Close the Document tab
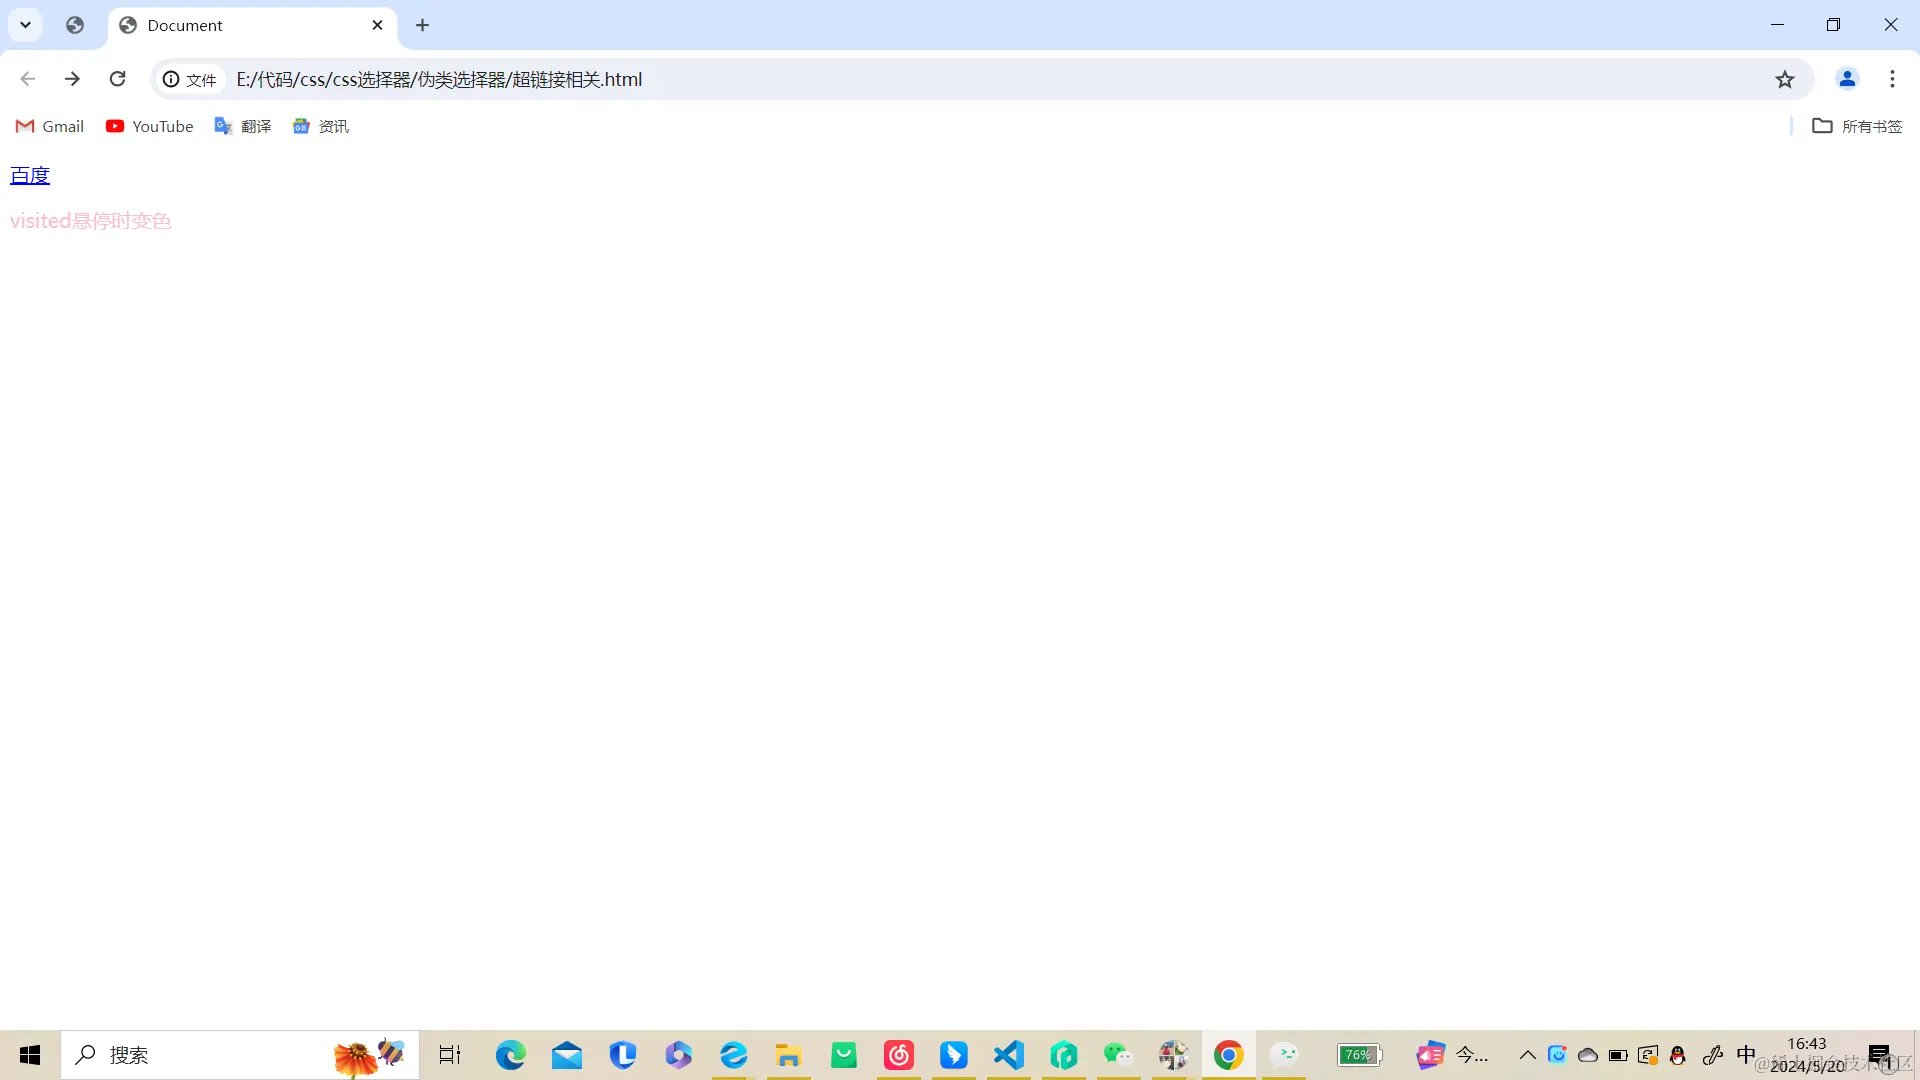 (x=377, y=25)
